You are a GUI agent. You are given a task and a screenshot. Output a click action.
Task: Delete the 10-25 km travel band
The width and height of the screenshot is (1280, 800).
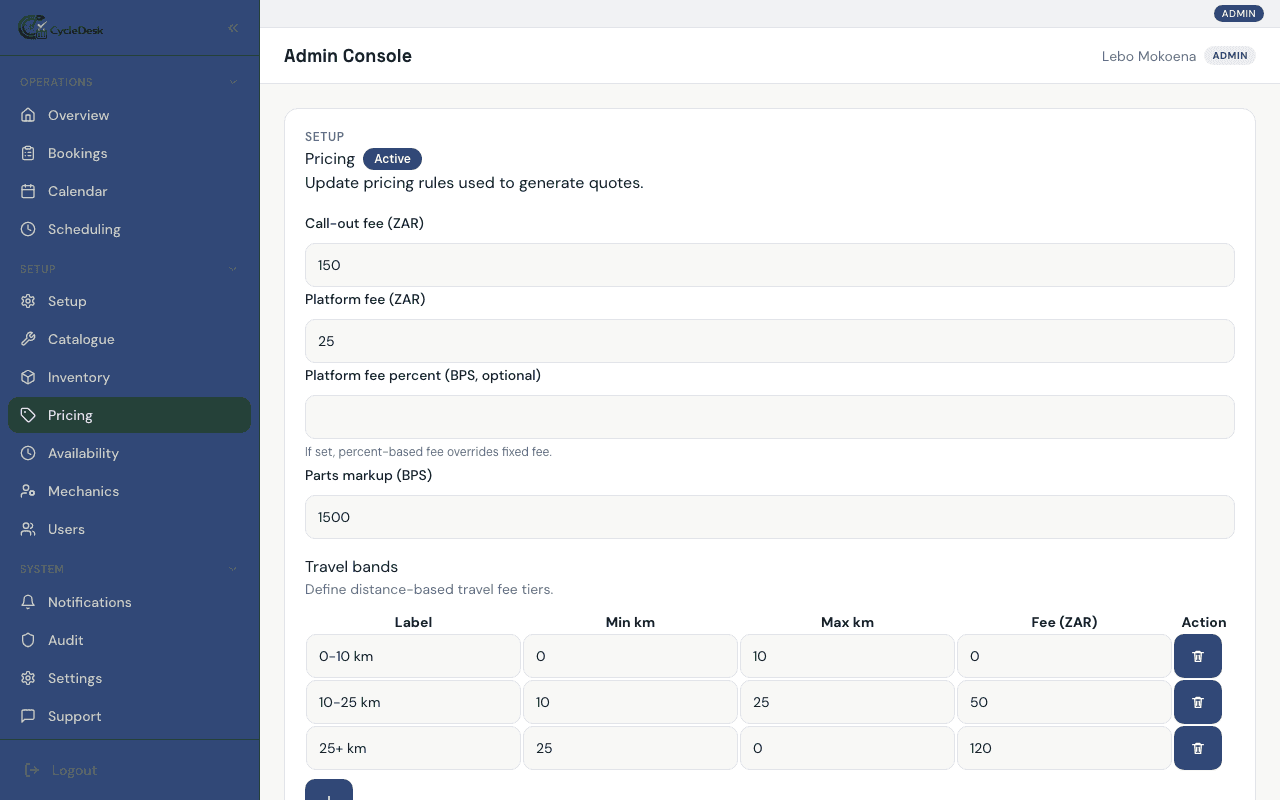click(1198, 702)
